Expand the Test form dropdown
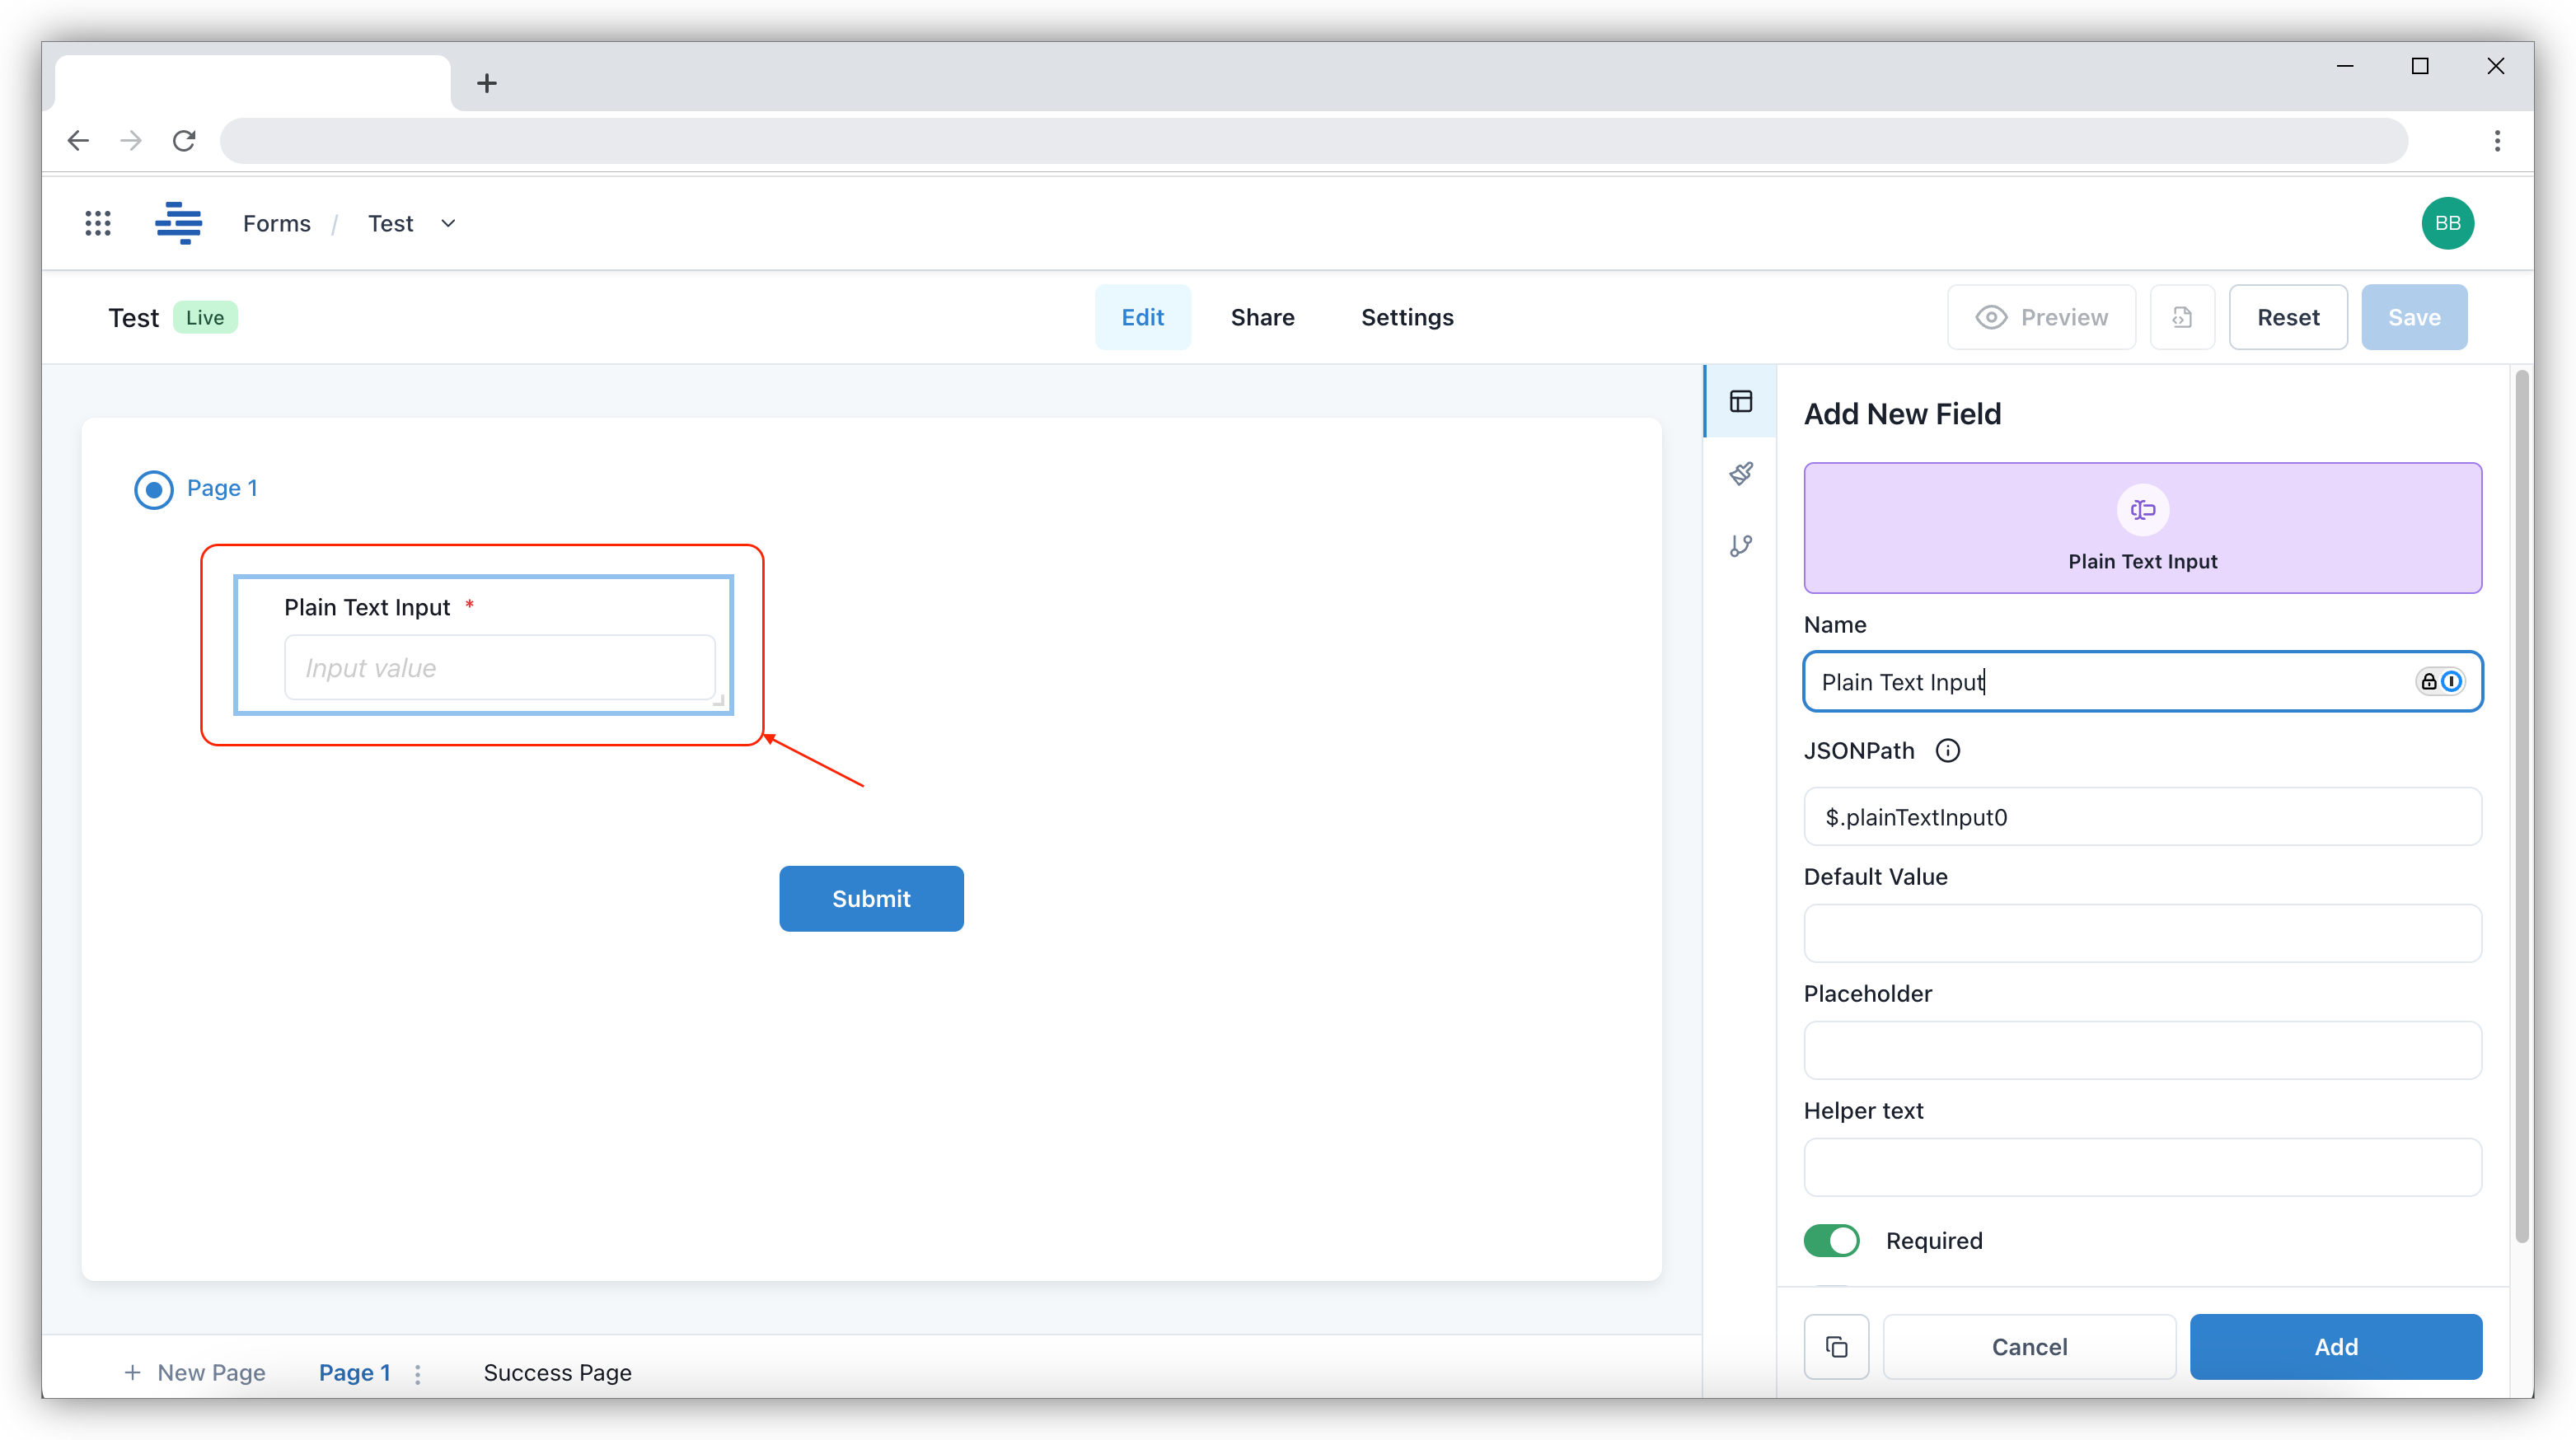 click(x=446, y=223)
